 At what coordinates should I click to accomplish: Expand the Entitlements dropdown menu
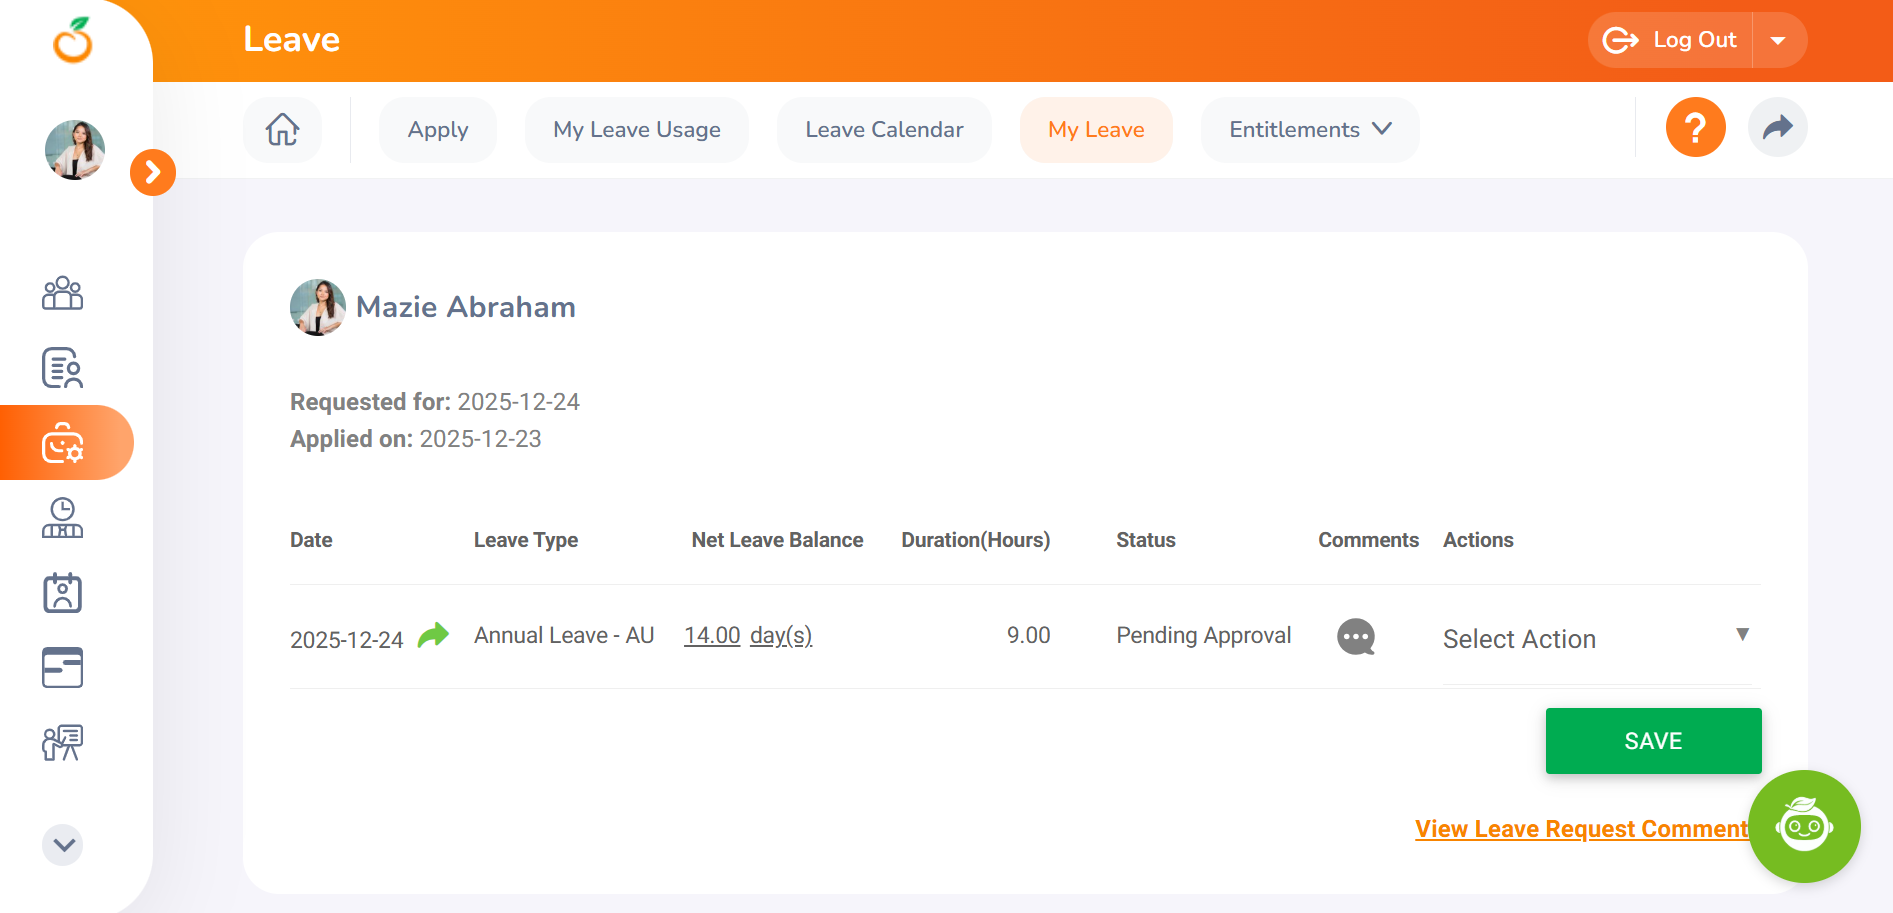(x=1309, y=130)
